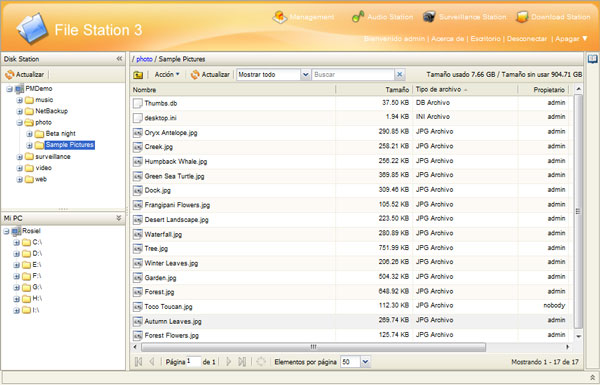Select the video folder in tree
This screenshot has width=600, height=385.
coord(43,168)
